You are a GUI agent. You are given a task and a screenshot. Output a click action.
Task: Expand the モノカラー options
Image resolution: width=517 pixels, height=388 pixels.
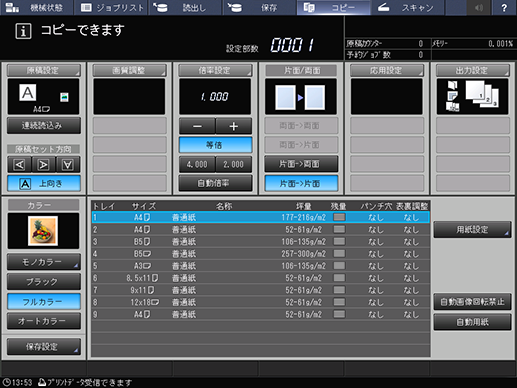pos(44,262)
